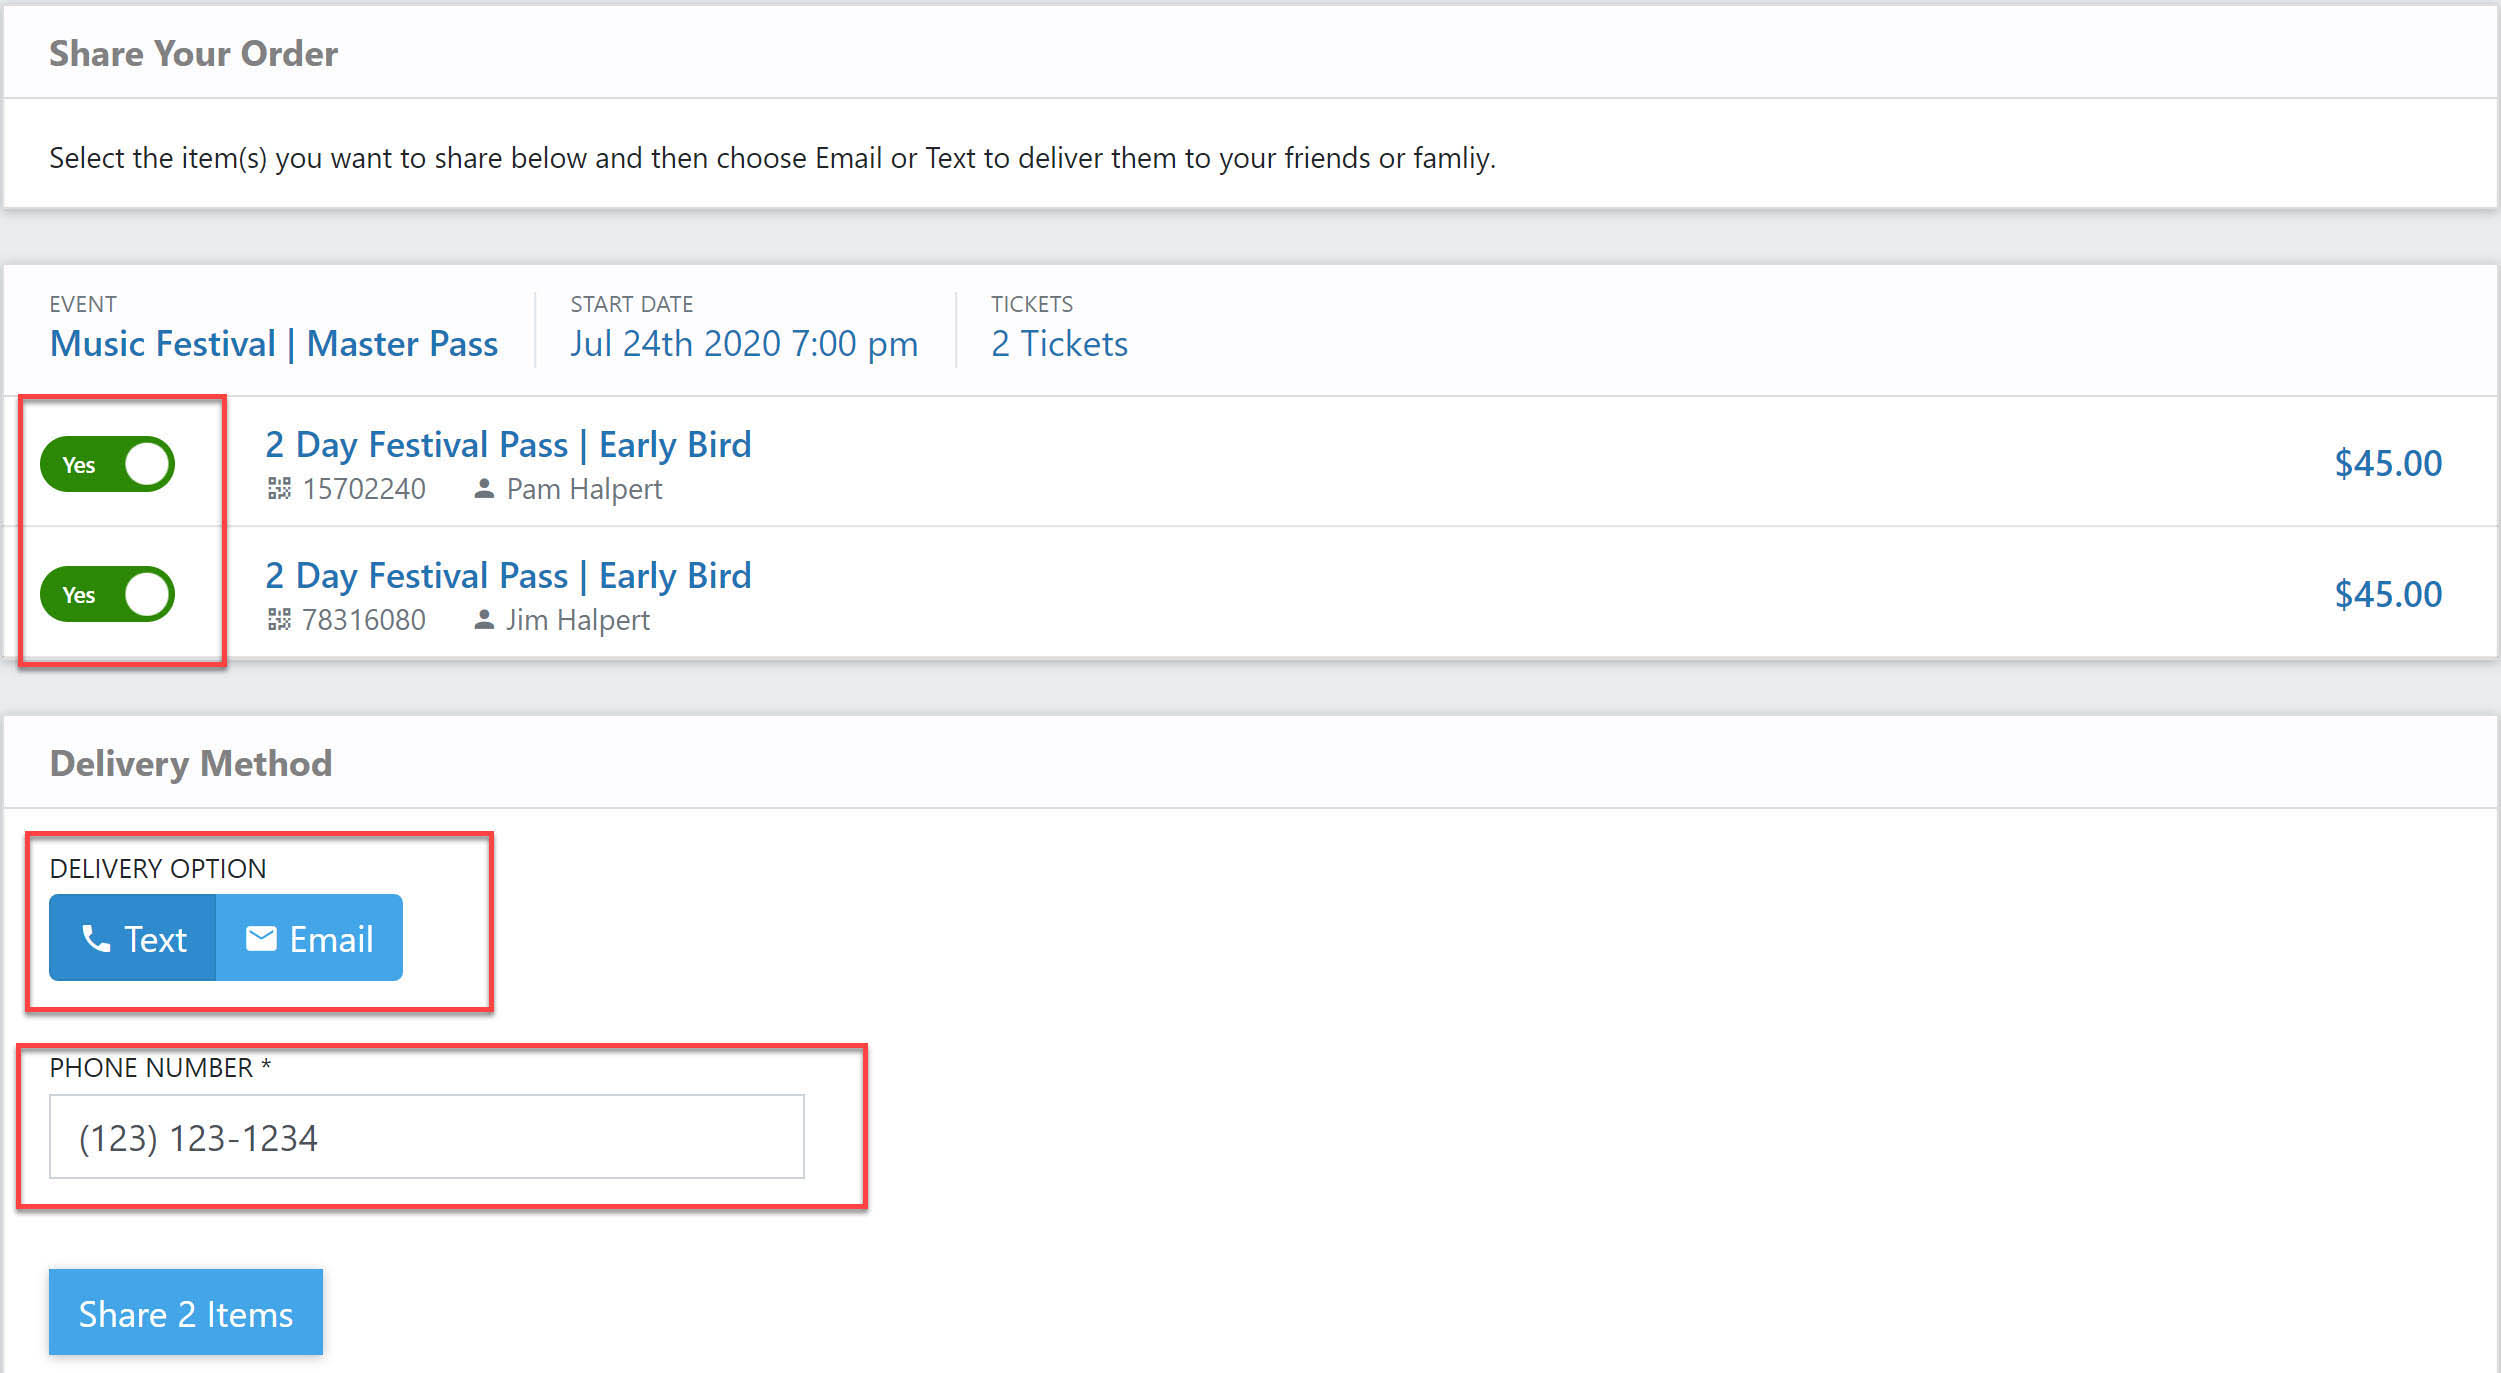Screen dimensions: 2501x1373
Task: Click ticket number 15702240
Action: (364, 489)
